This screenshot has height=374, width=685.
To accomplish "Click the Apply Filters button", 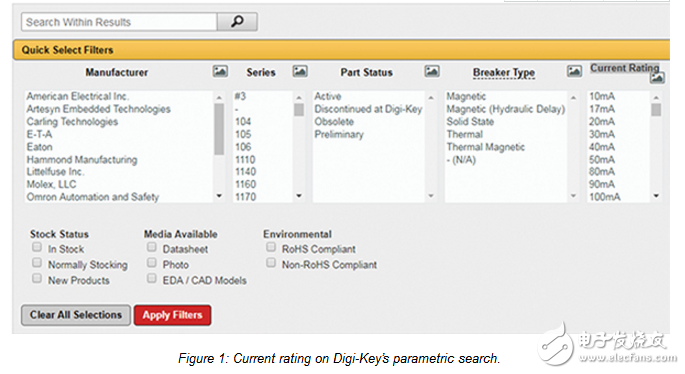I will click(x=173, y=315).
